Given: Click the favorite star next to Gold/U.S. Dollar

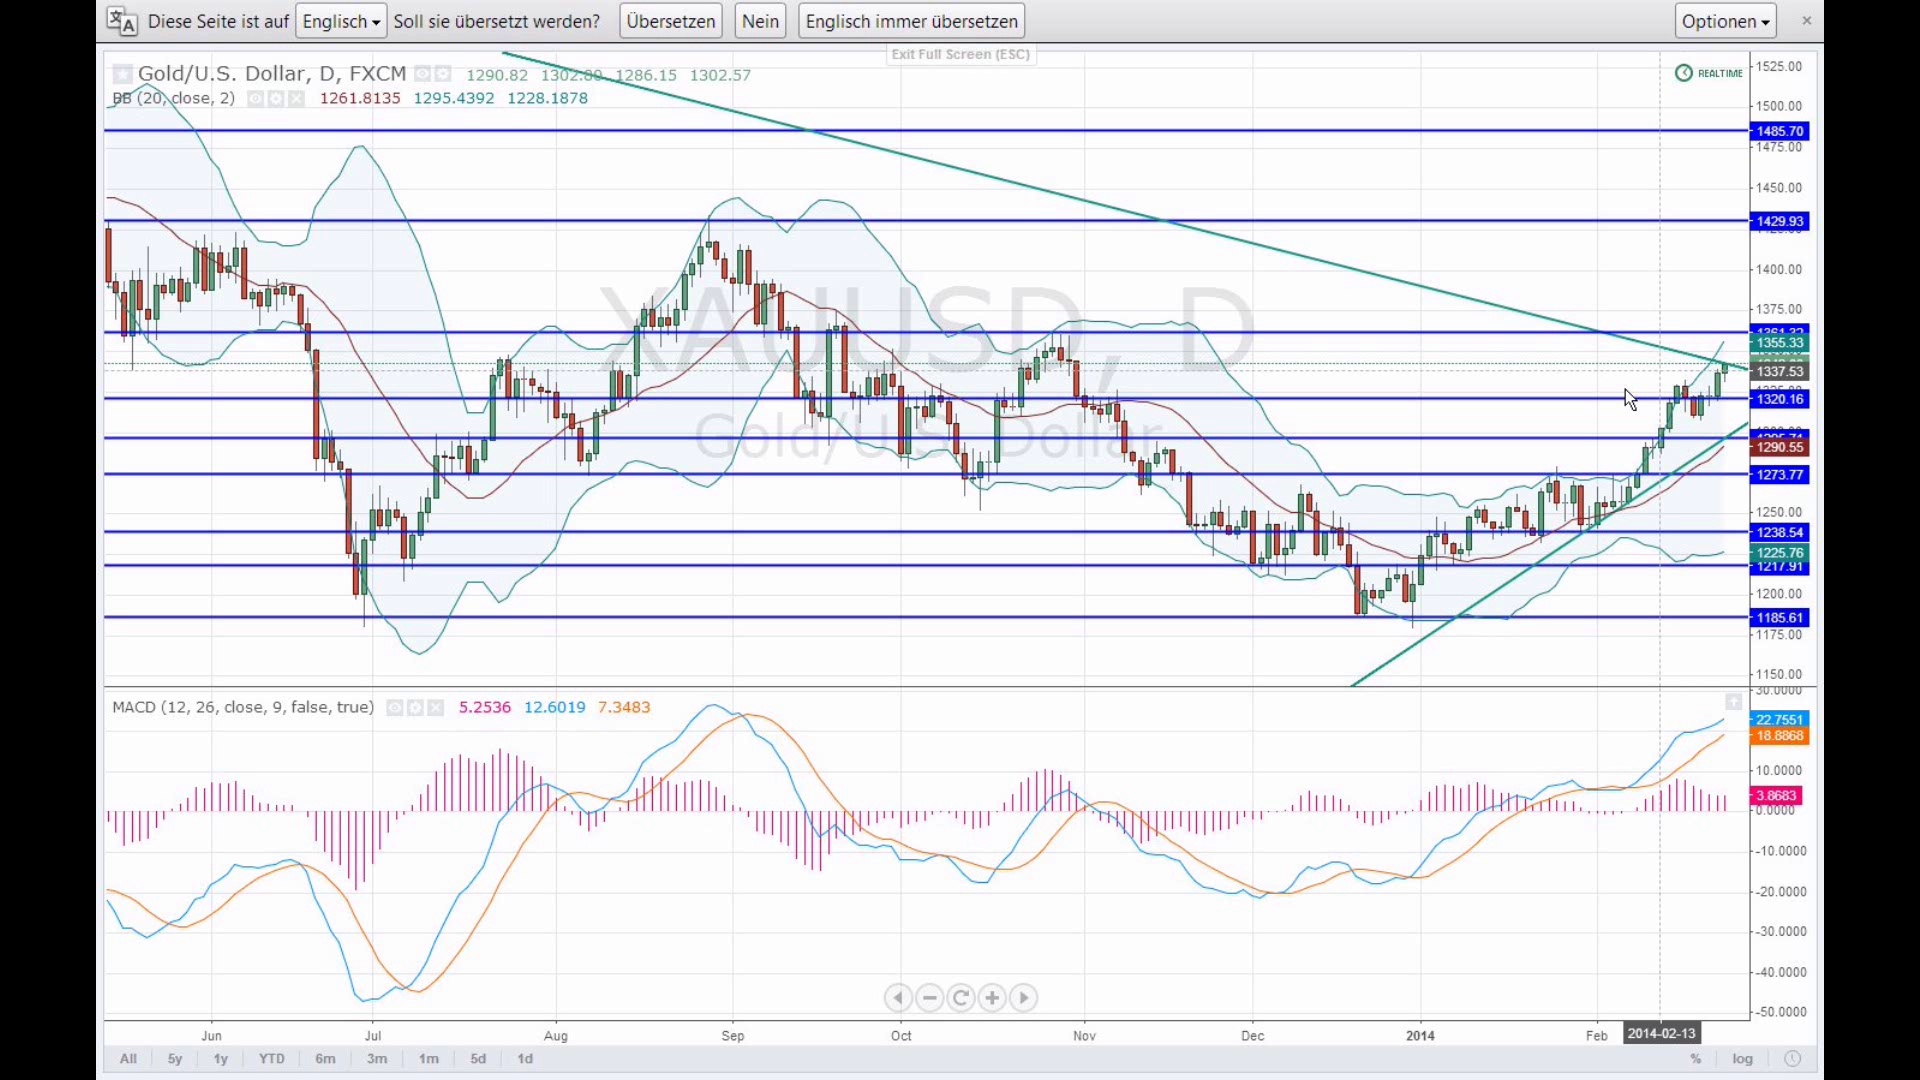Looking at the screenshot, I should 122,74.
